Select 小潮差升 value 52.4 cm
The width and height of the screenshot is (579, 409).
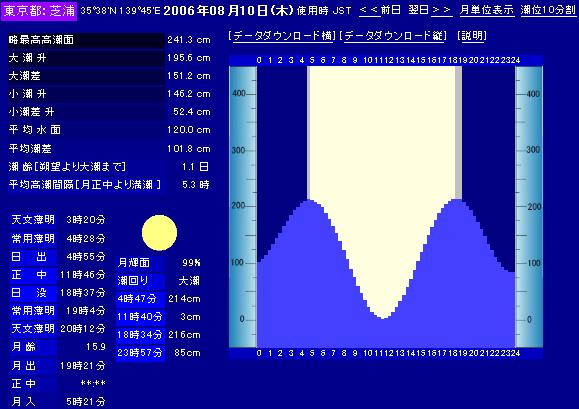click(x=192, y=112)
